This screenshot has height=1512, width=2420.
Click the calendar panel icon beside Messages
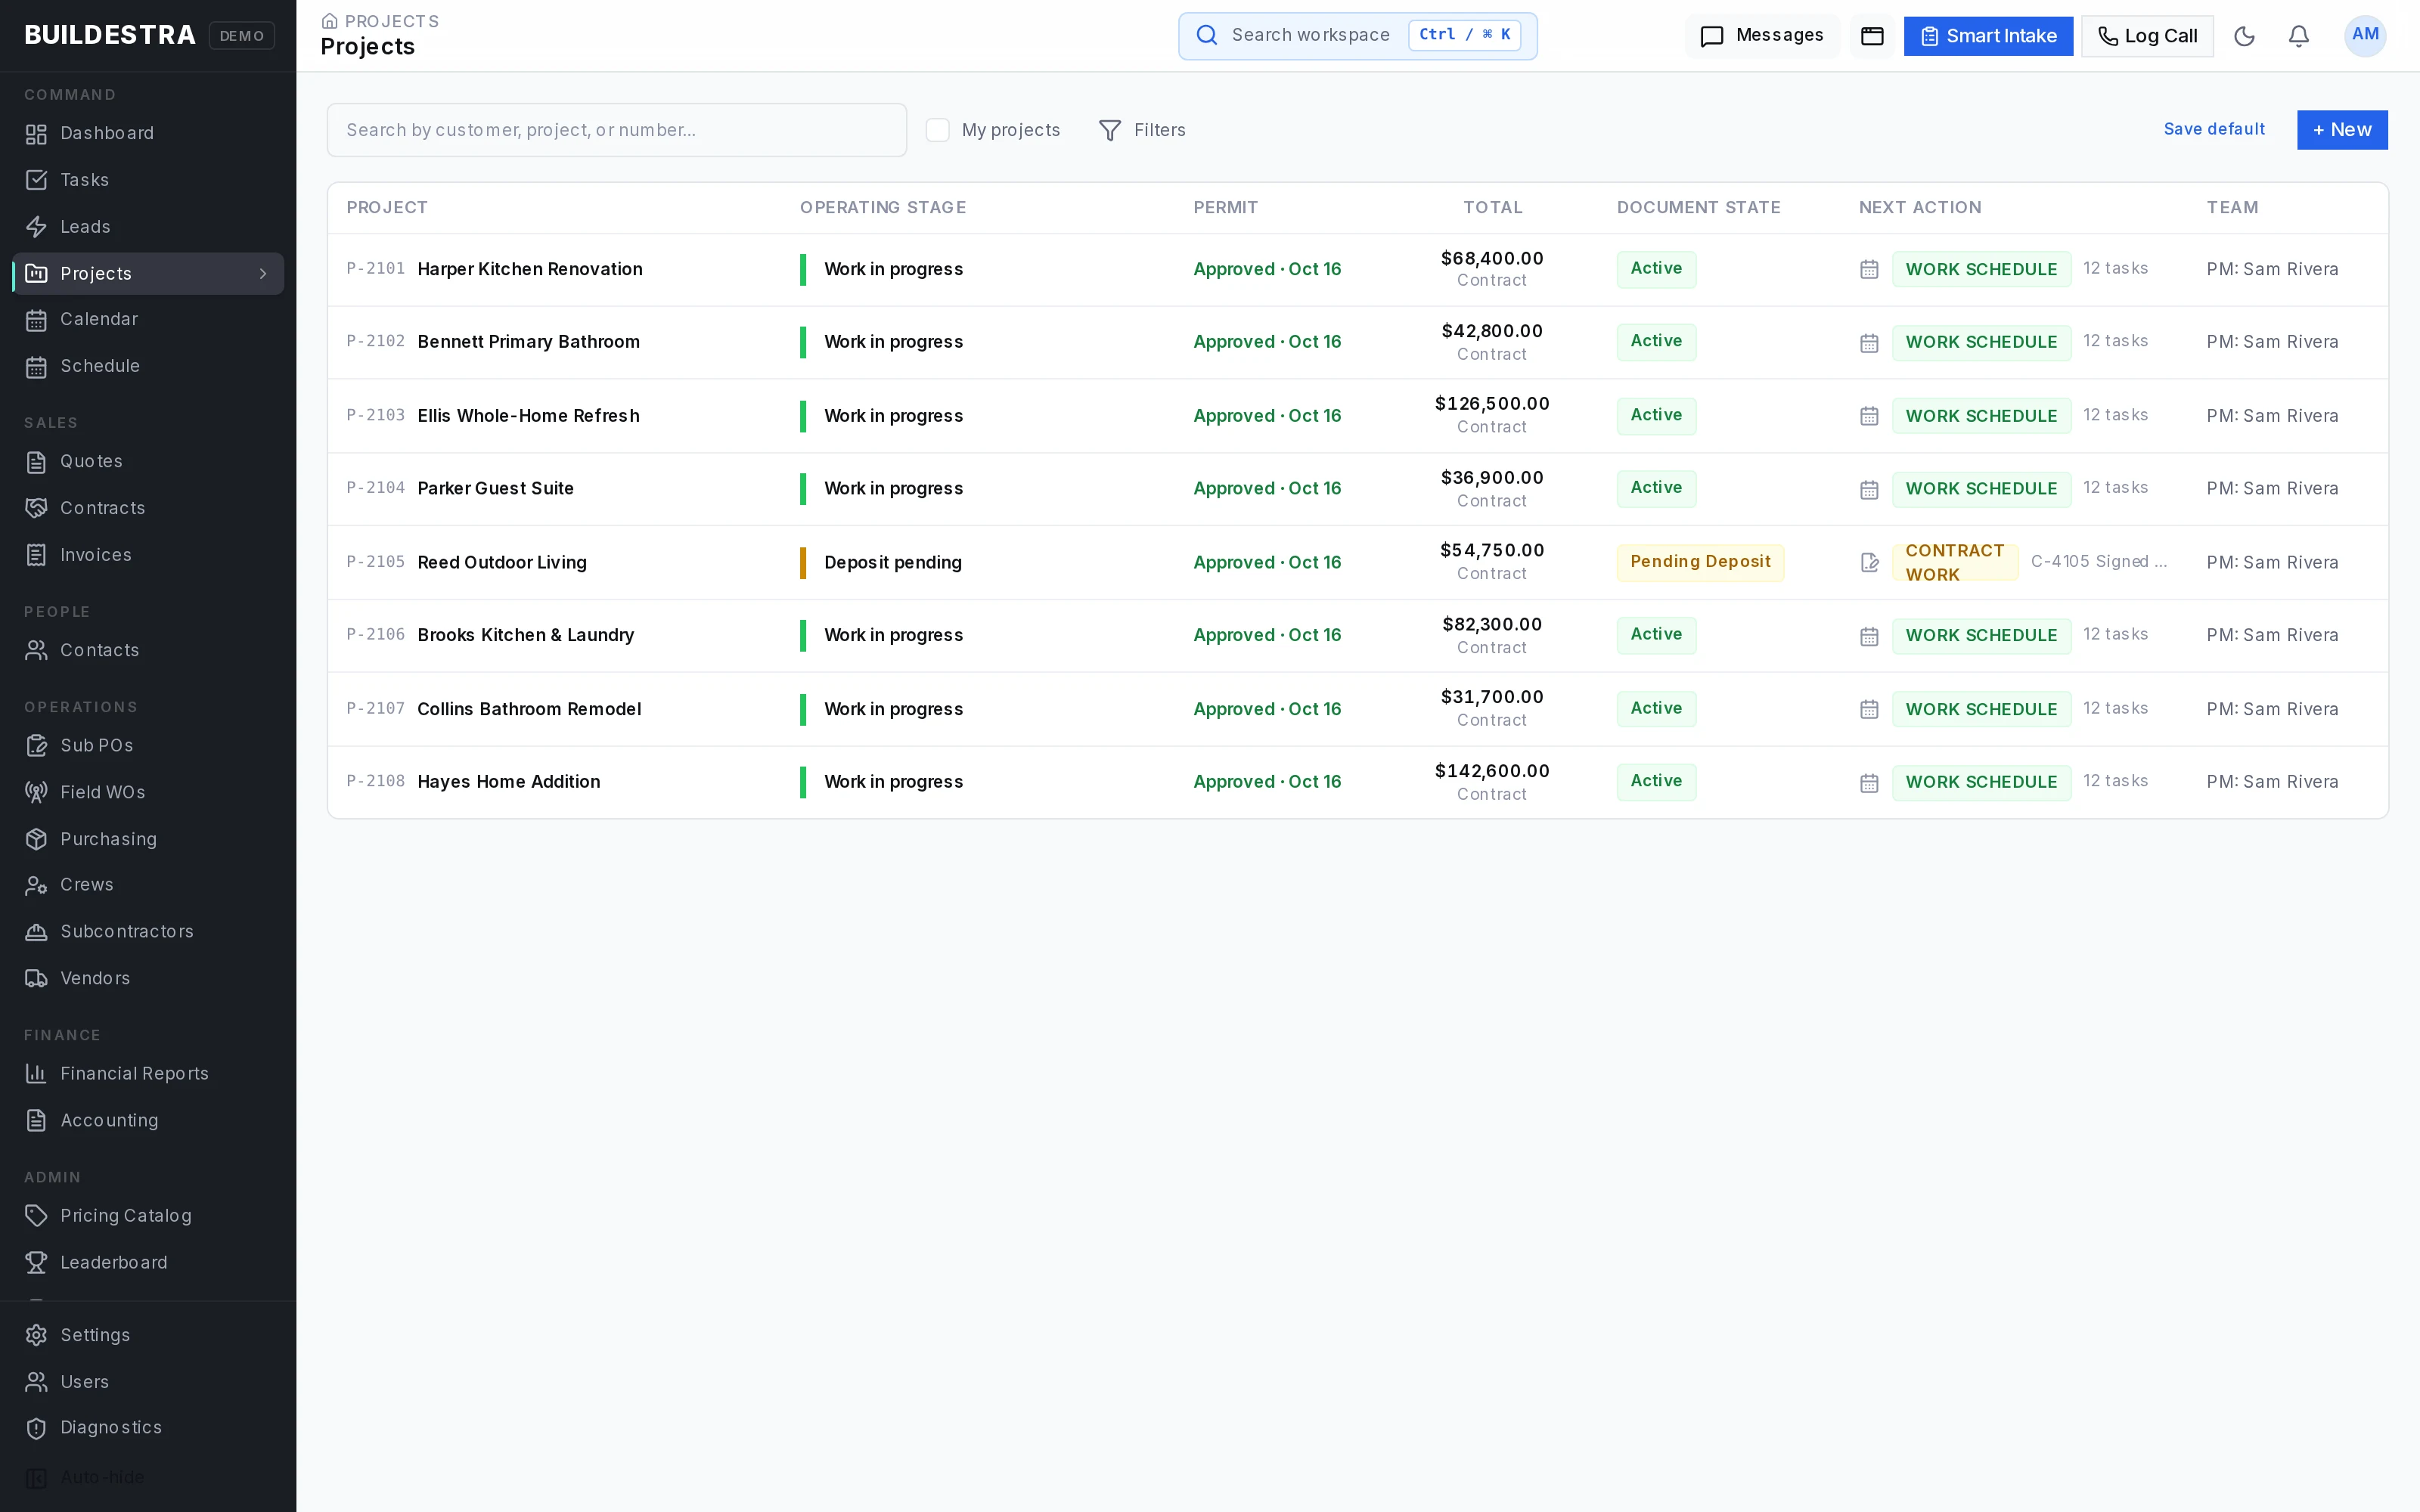point(1872,36)
